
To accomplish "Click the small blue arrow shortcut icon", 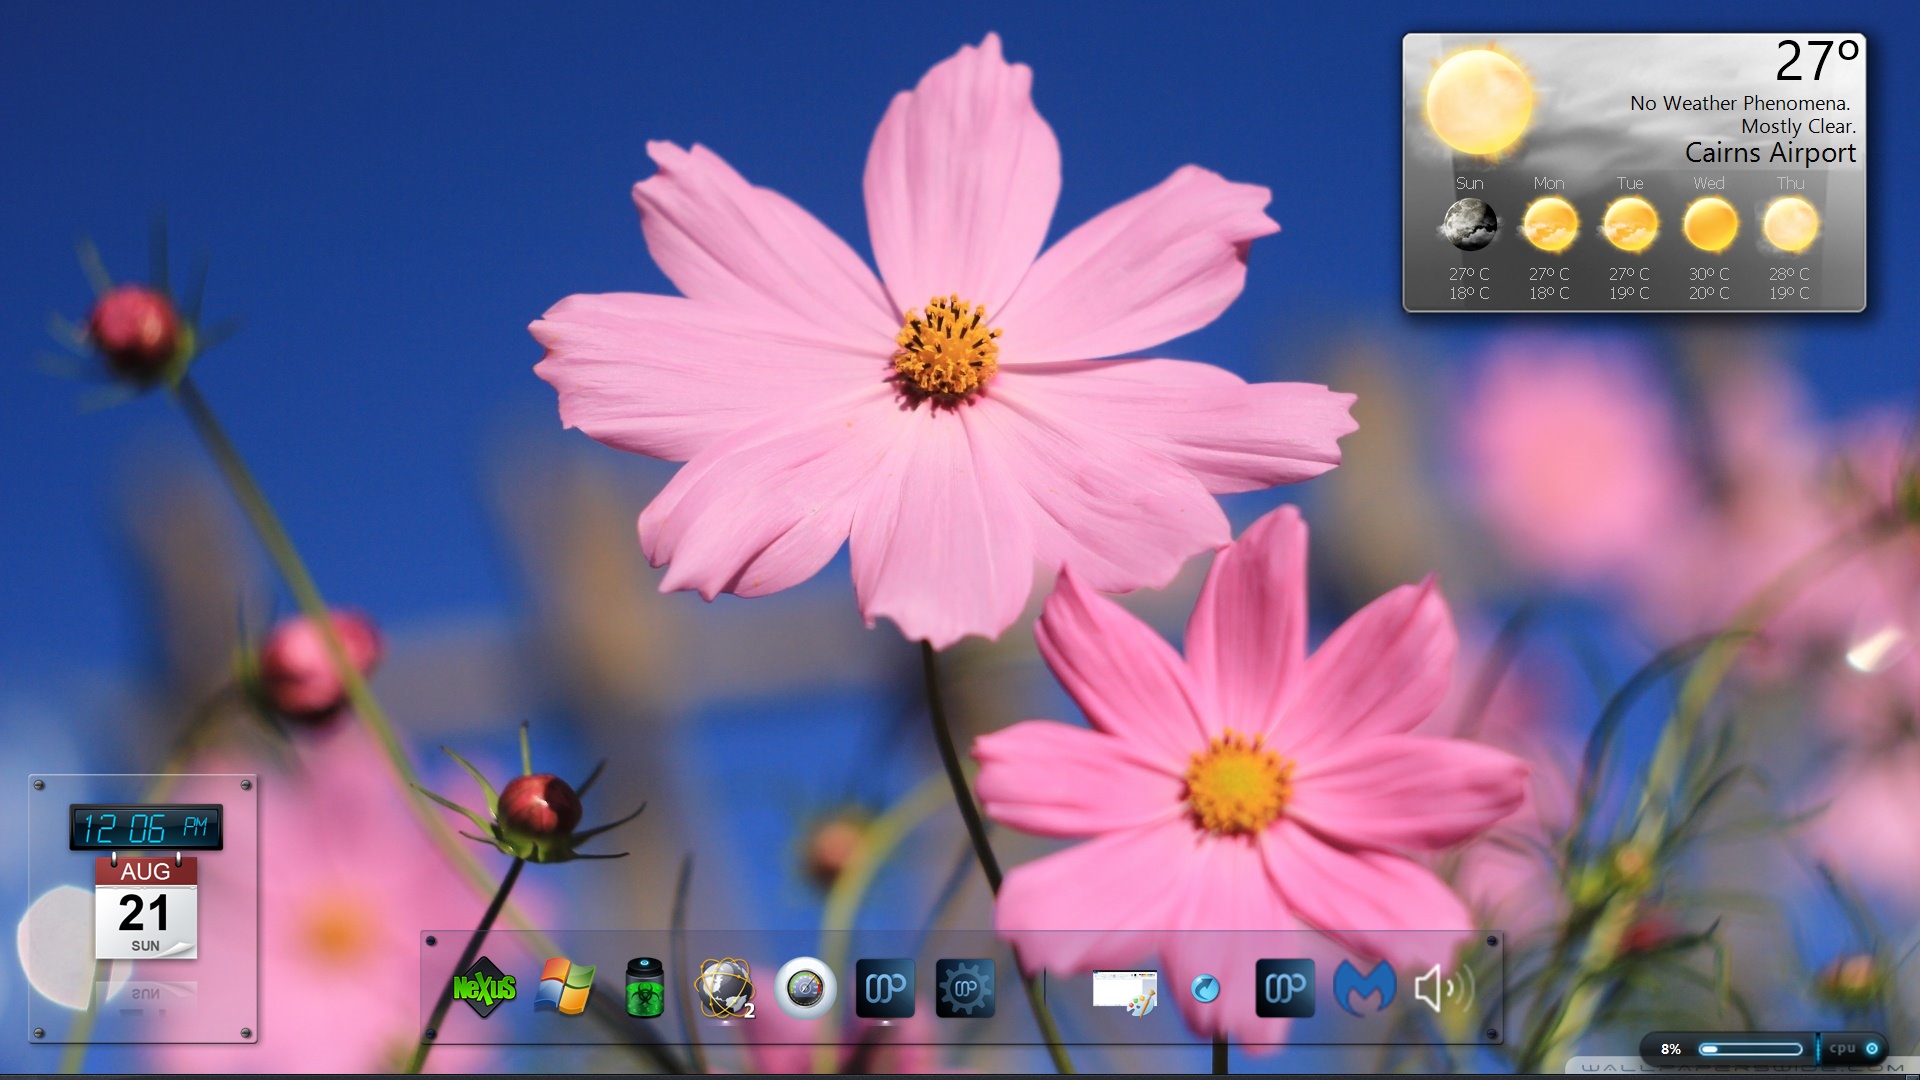I will pos(1205,989).
